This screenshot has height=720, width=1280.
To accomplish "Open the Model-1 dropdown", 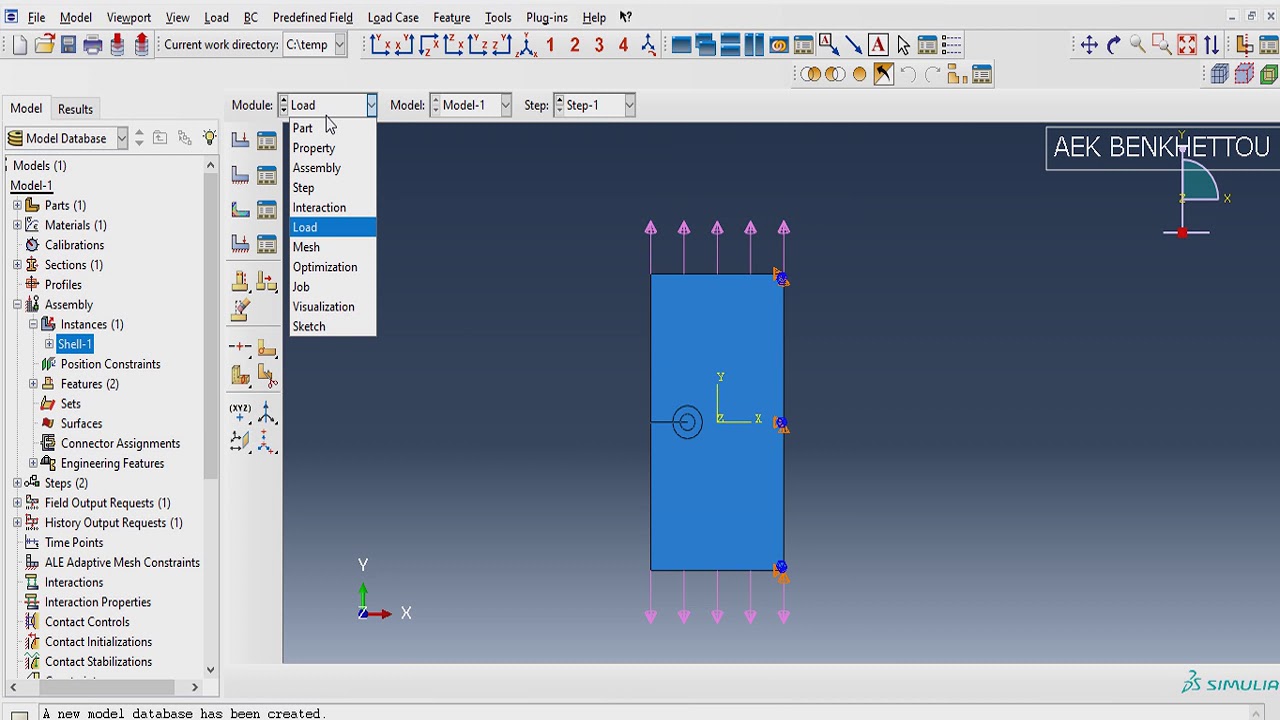I will tap(506, 105).
